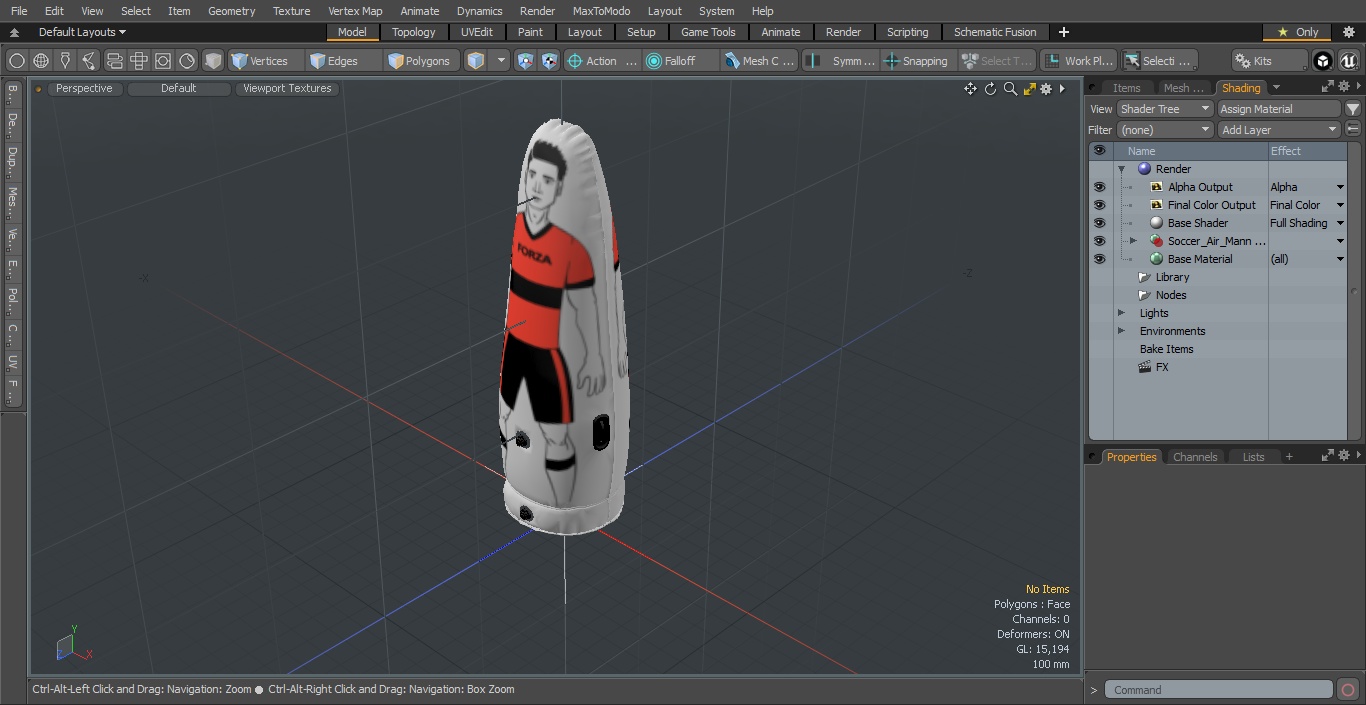The width and height of the screenshot is (1366, 705).
Task: Open the Unreal Engine bridge icon
Action: click(1347, 61)
